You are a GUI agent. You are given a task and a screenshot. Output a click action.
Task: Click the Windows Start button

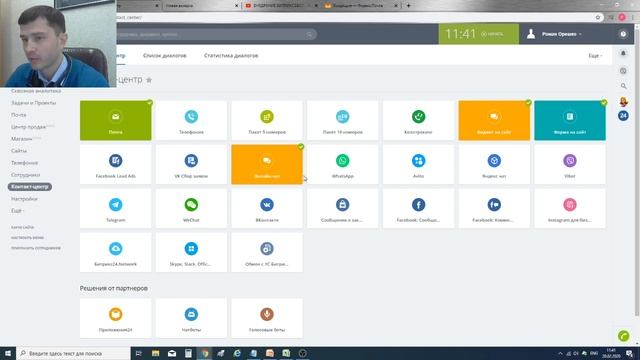tap(8, 353)
